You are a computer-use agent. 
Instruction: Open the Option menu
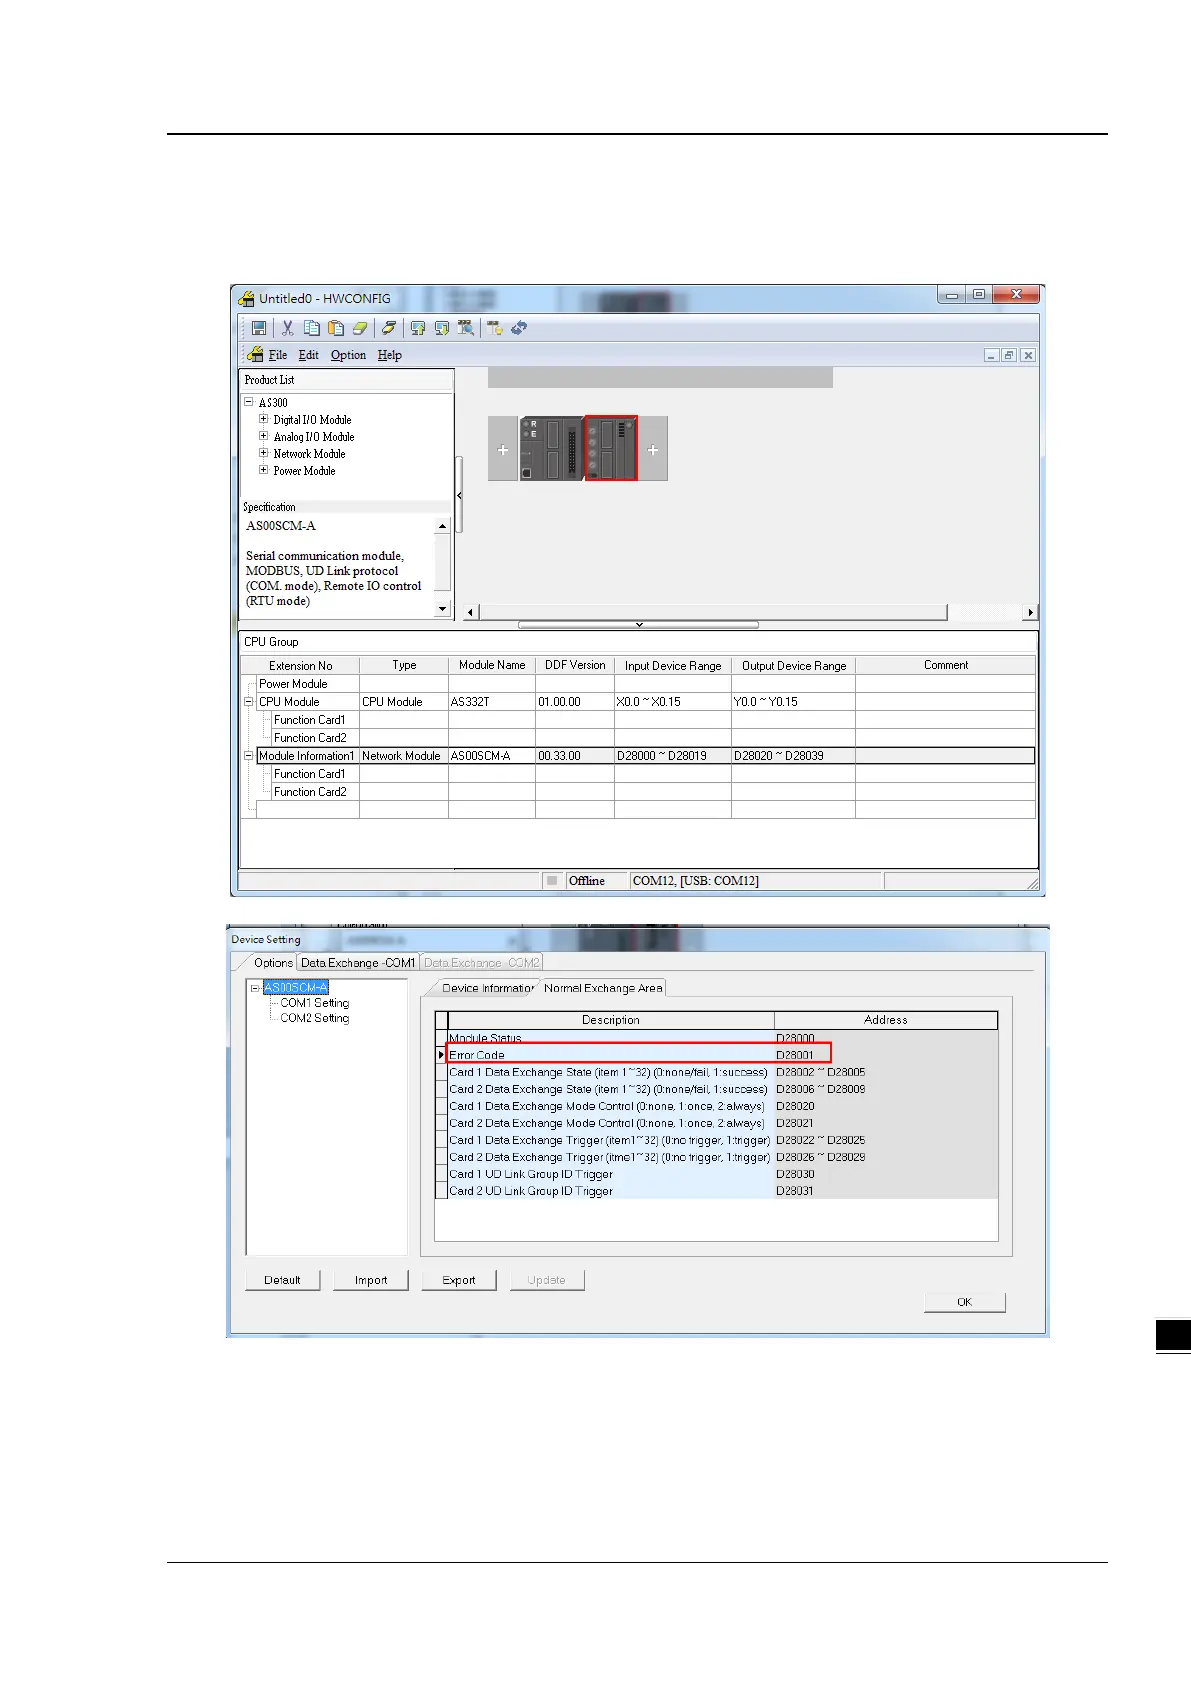[348, 355]
